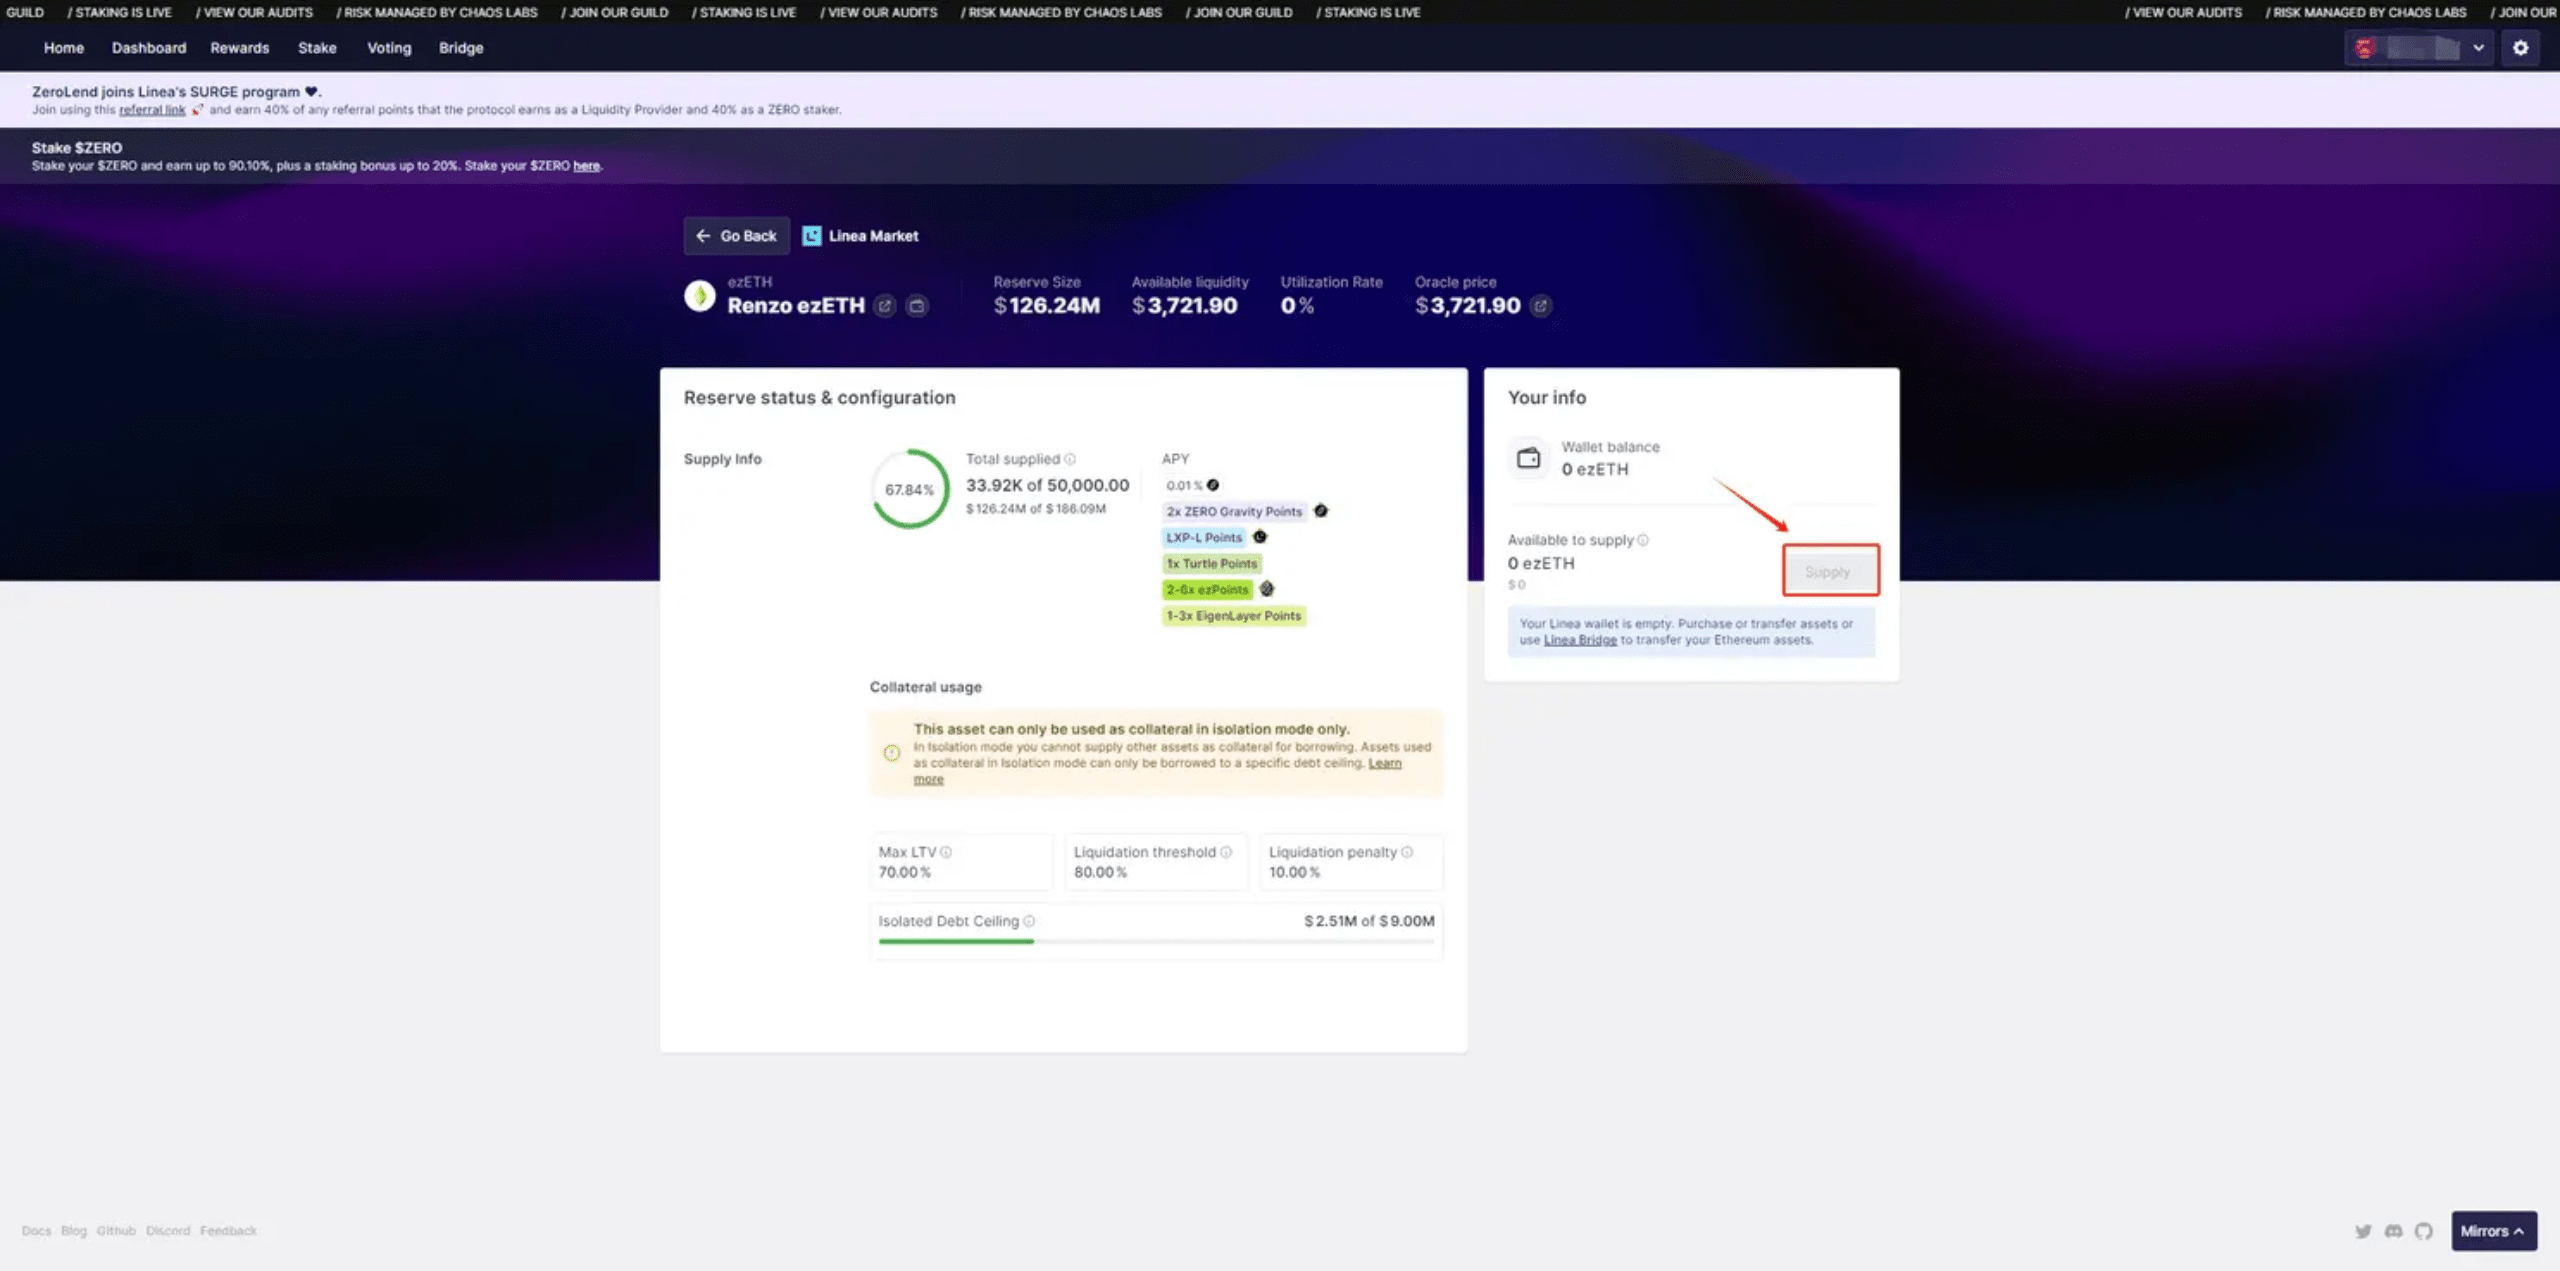The height and width of the screenshot is (1271, 2560).
Task: Expand the wallet account dropdown
Action: click(x=2478, y=48)
